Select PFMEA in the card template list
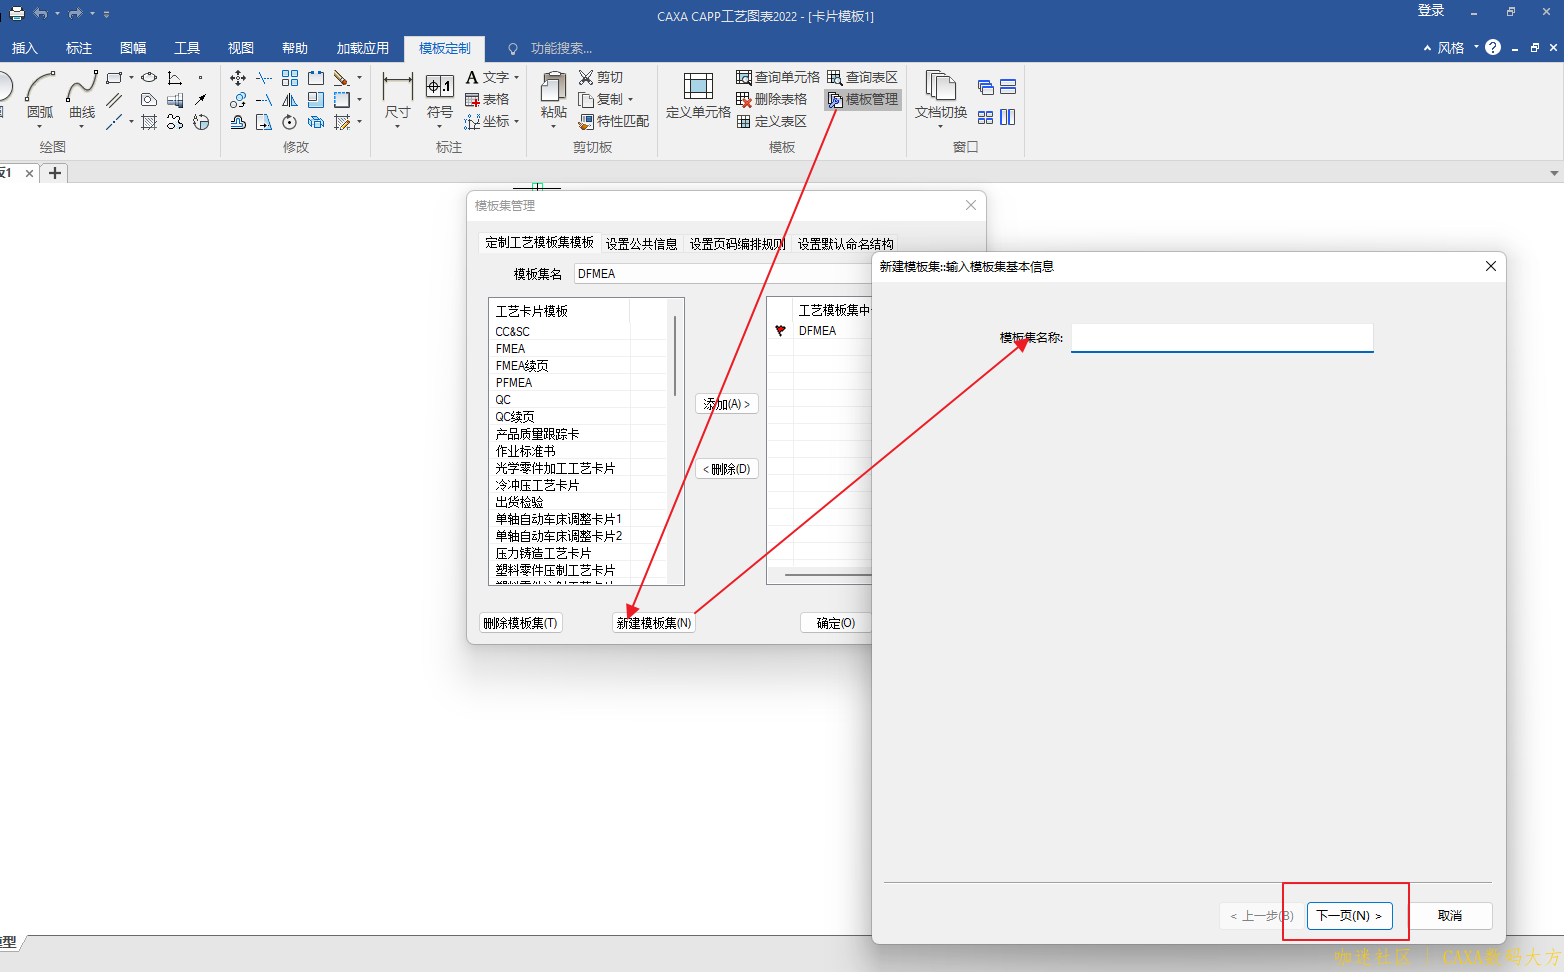Screen dimensions: 1564x972 pyautogui.click(x=514, y=383)
